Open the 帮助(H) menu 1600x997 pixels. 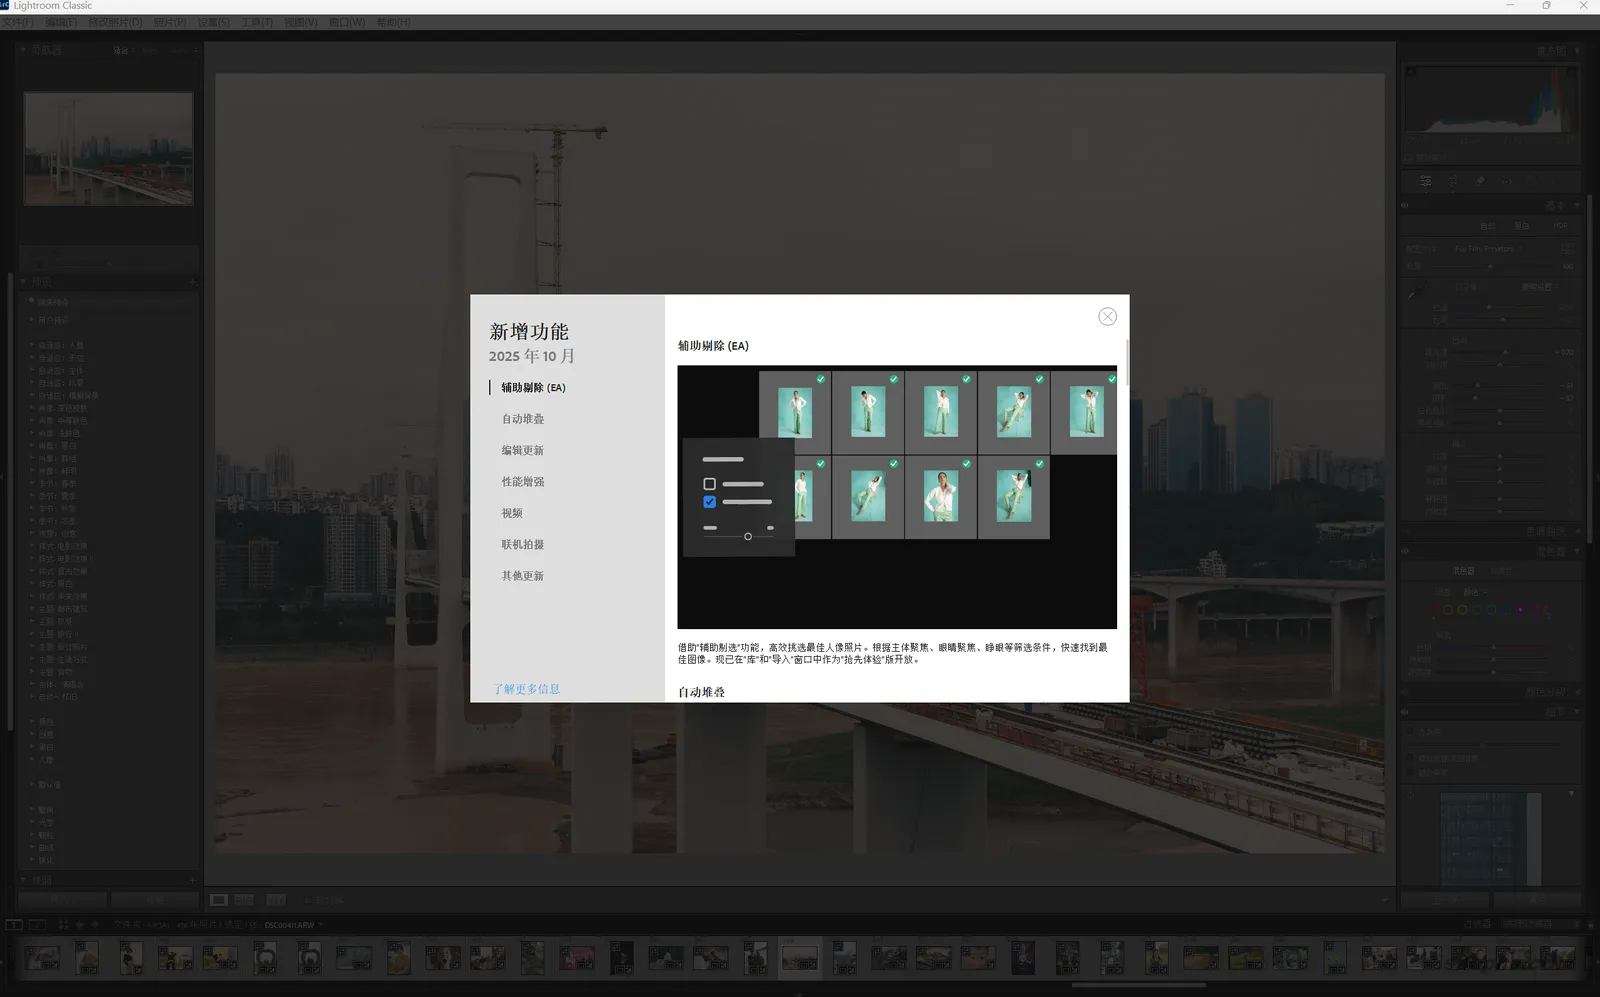point(392,22)
